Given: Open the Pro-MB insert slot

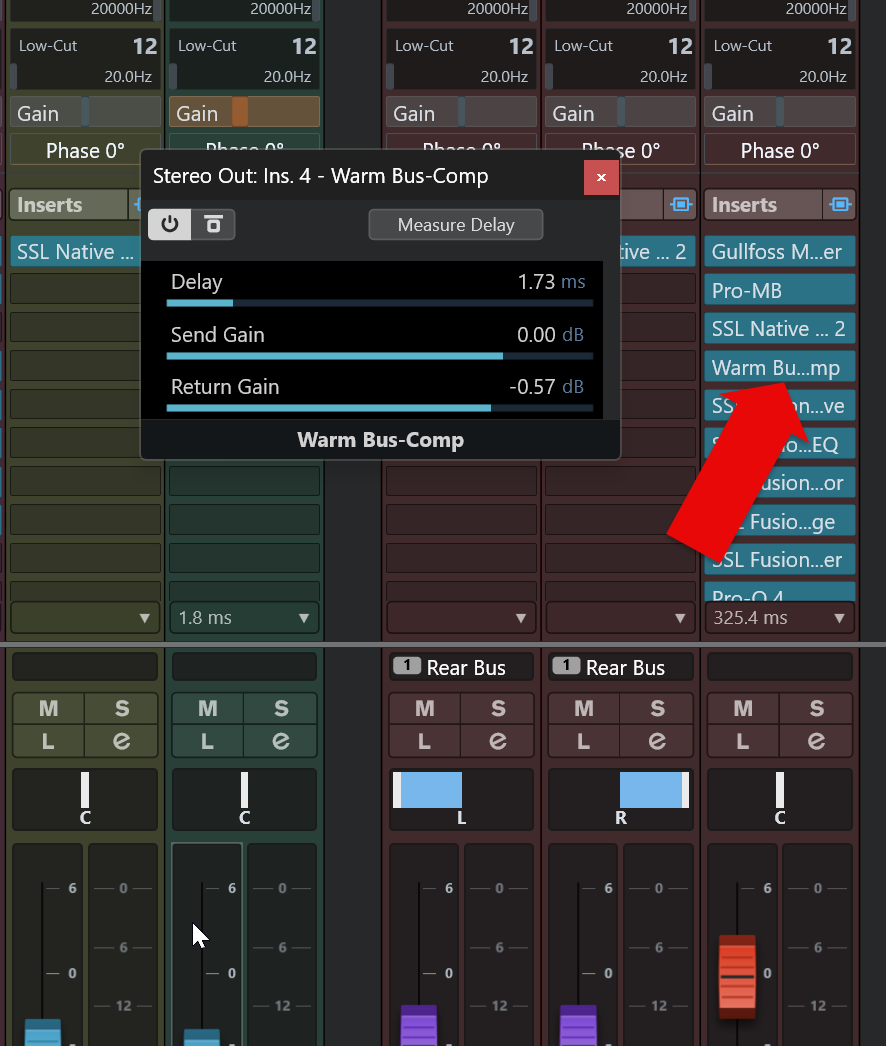Looking at the screenshot, I should point(779,290).
